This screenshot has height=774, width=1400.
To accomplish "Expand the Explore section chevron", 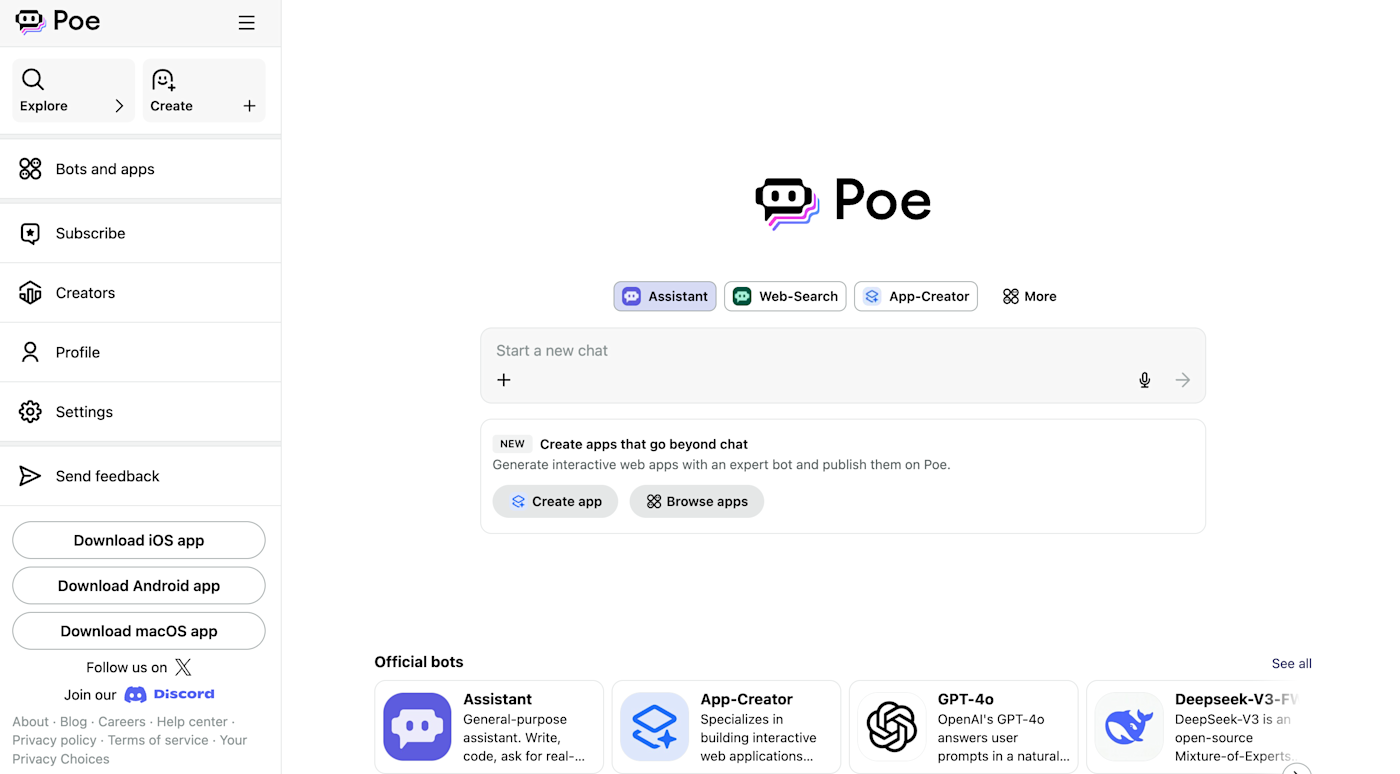I will click(x=119, y=106).
